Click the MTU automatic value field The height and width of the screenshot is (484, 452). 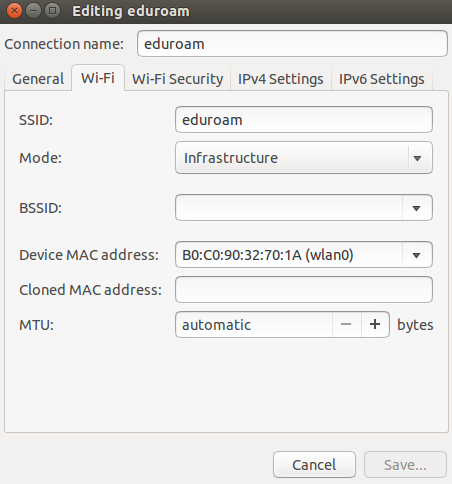(254, 325)
